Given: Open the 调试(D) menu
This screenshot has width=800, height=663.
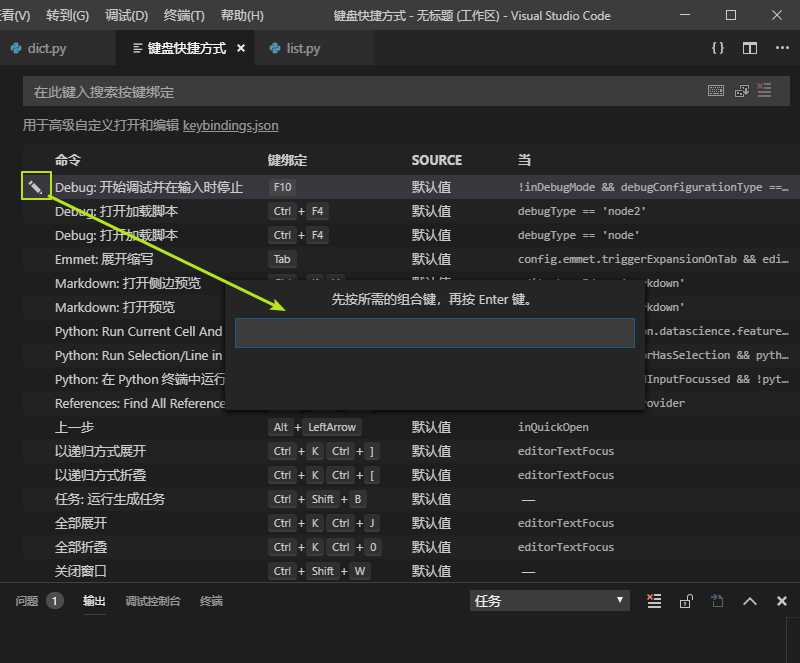Looking at the screenshot, I should tap(126, 16).
